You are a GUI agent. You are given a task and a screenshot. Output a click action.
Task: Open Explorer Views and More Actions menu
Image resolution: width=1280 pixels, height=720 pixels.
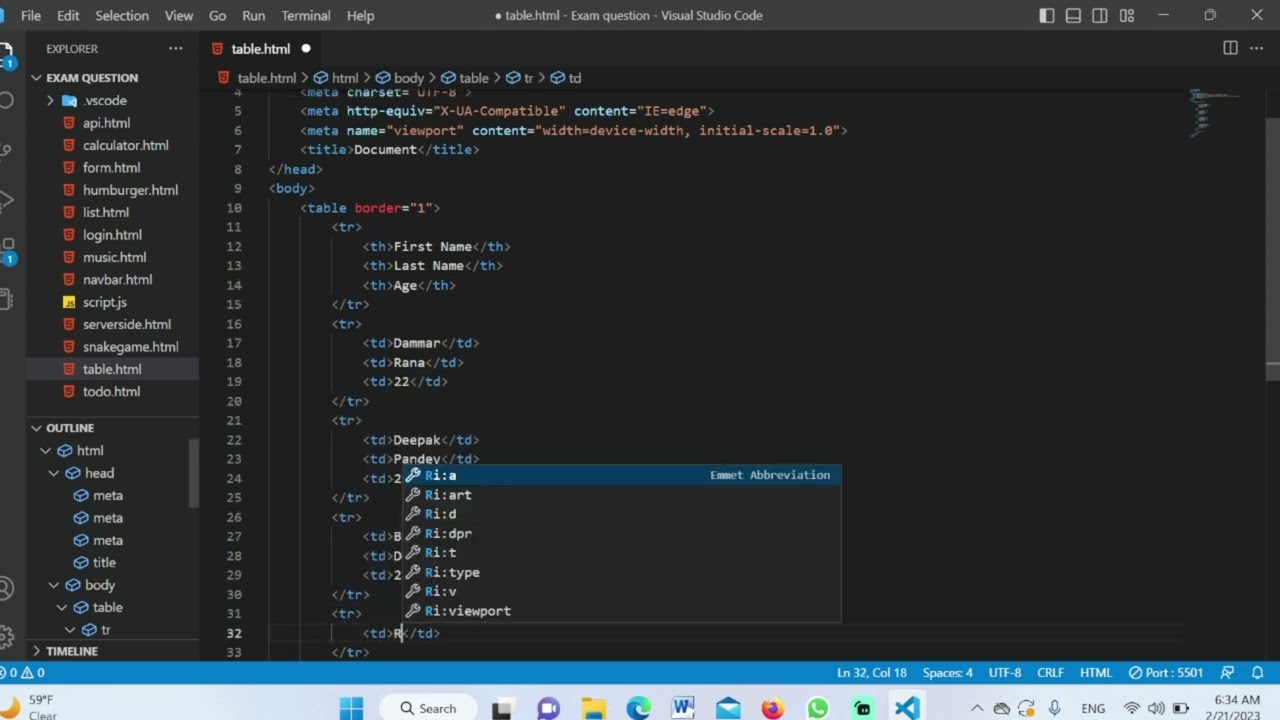(x=176, y=48)
